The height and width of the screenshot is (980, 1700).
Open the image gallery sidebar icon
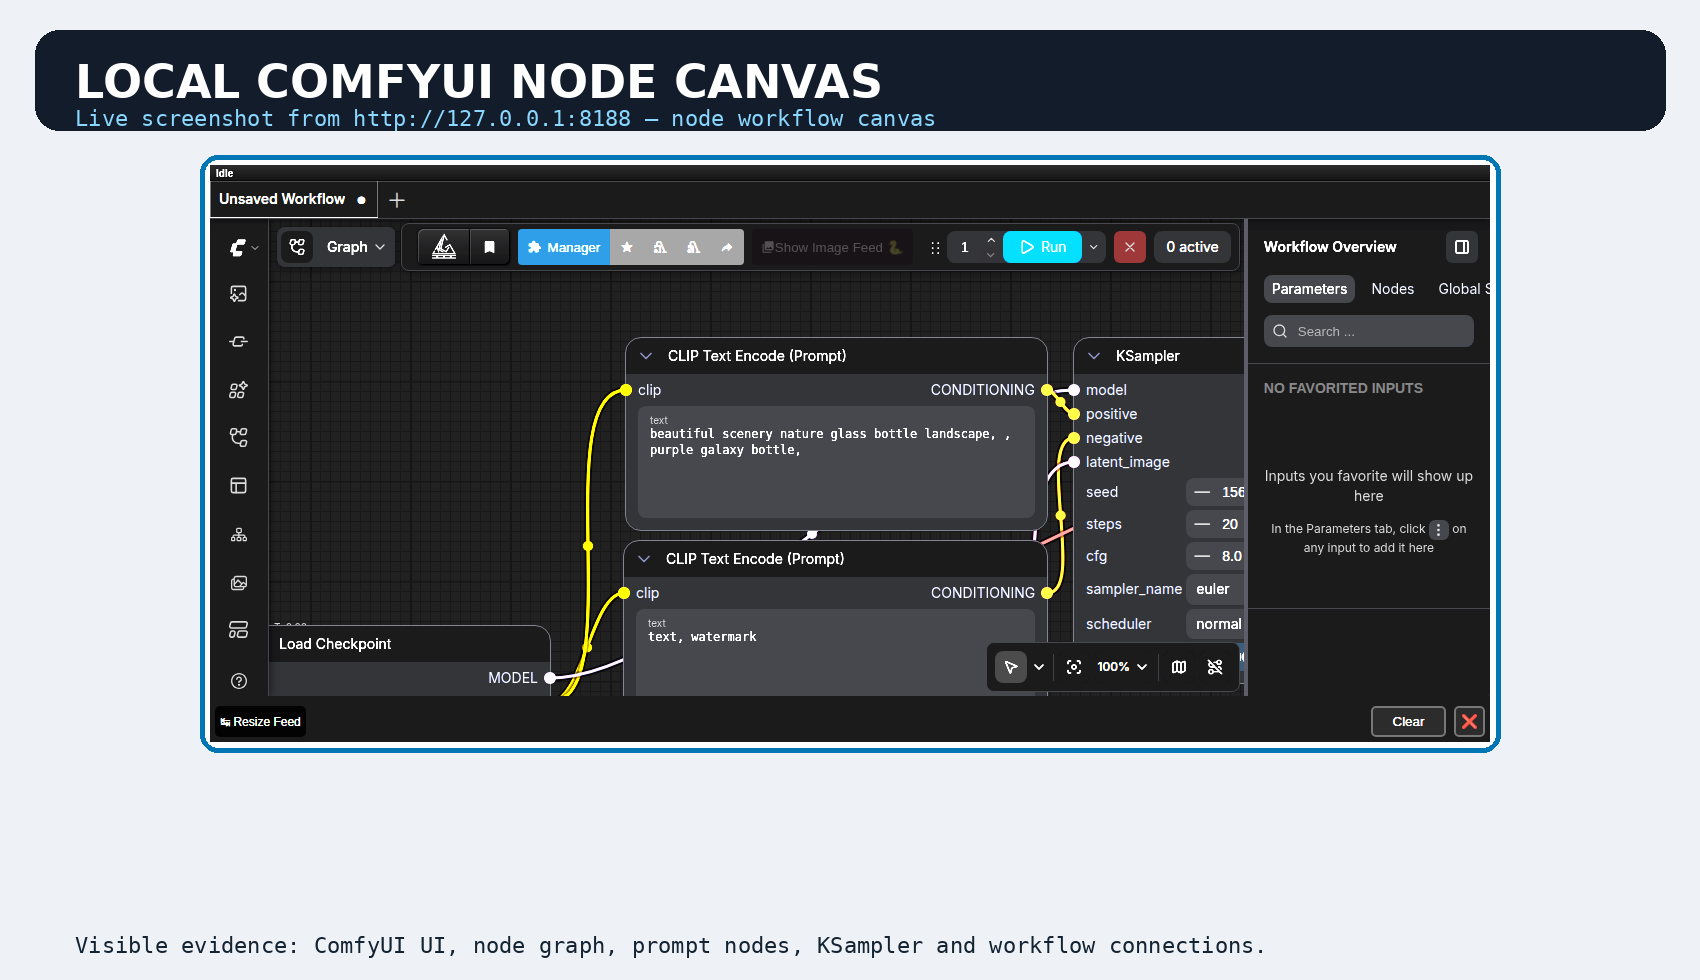[x=238, y=583]
